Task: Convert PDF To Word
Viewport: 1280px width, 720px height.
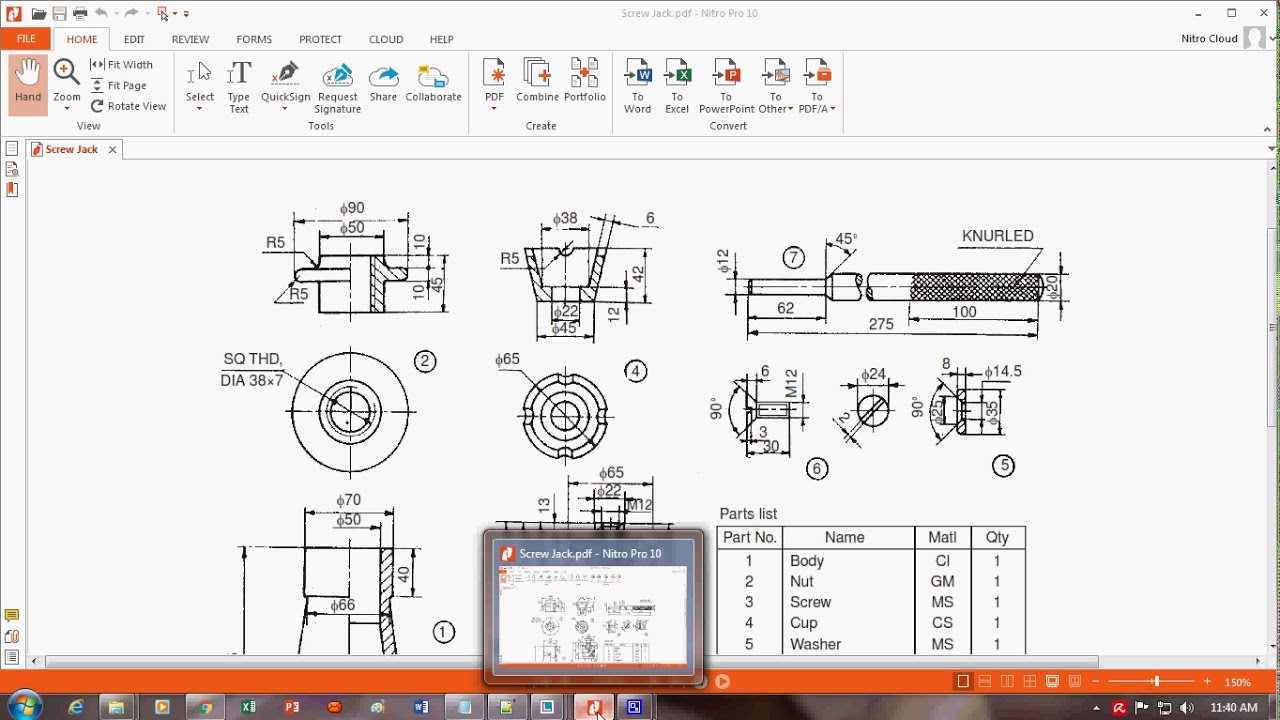Action: click(637, 86)
